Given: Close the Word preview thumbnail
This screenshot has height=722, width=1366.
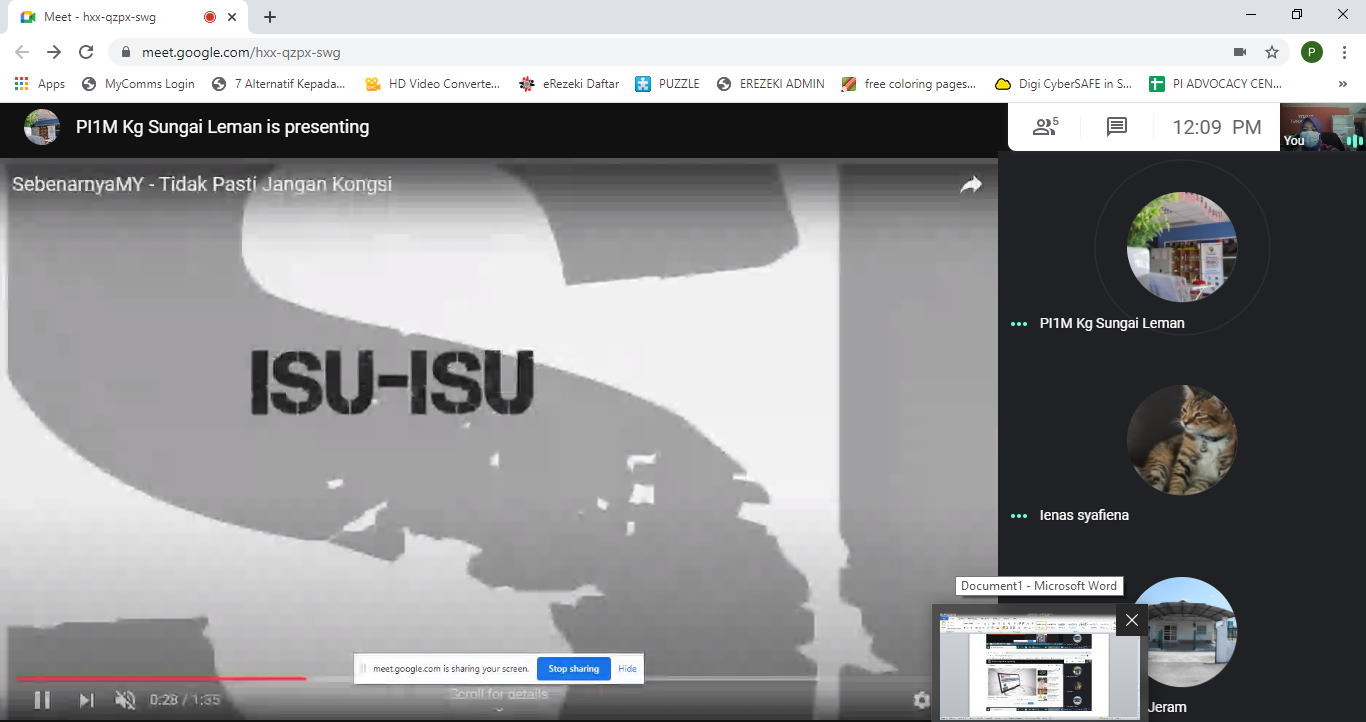Looking at the screenshot, I should (1131, 620).
